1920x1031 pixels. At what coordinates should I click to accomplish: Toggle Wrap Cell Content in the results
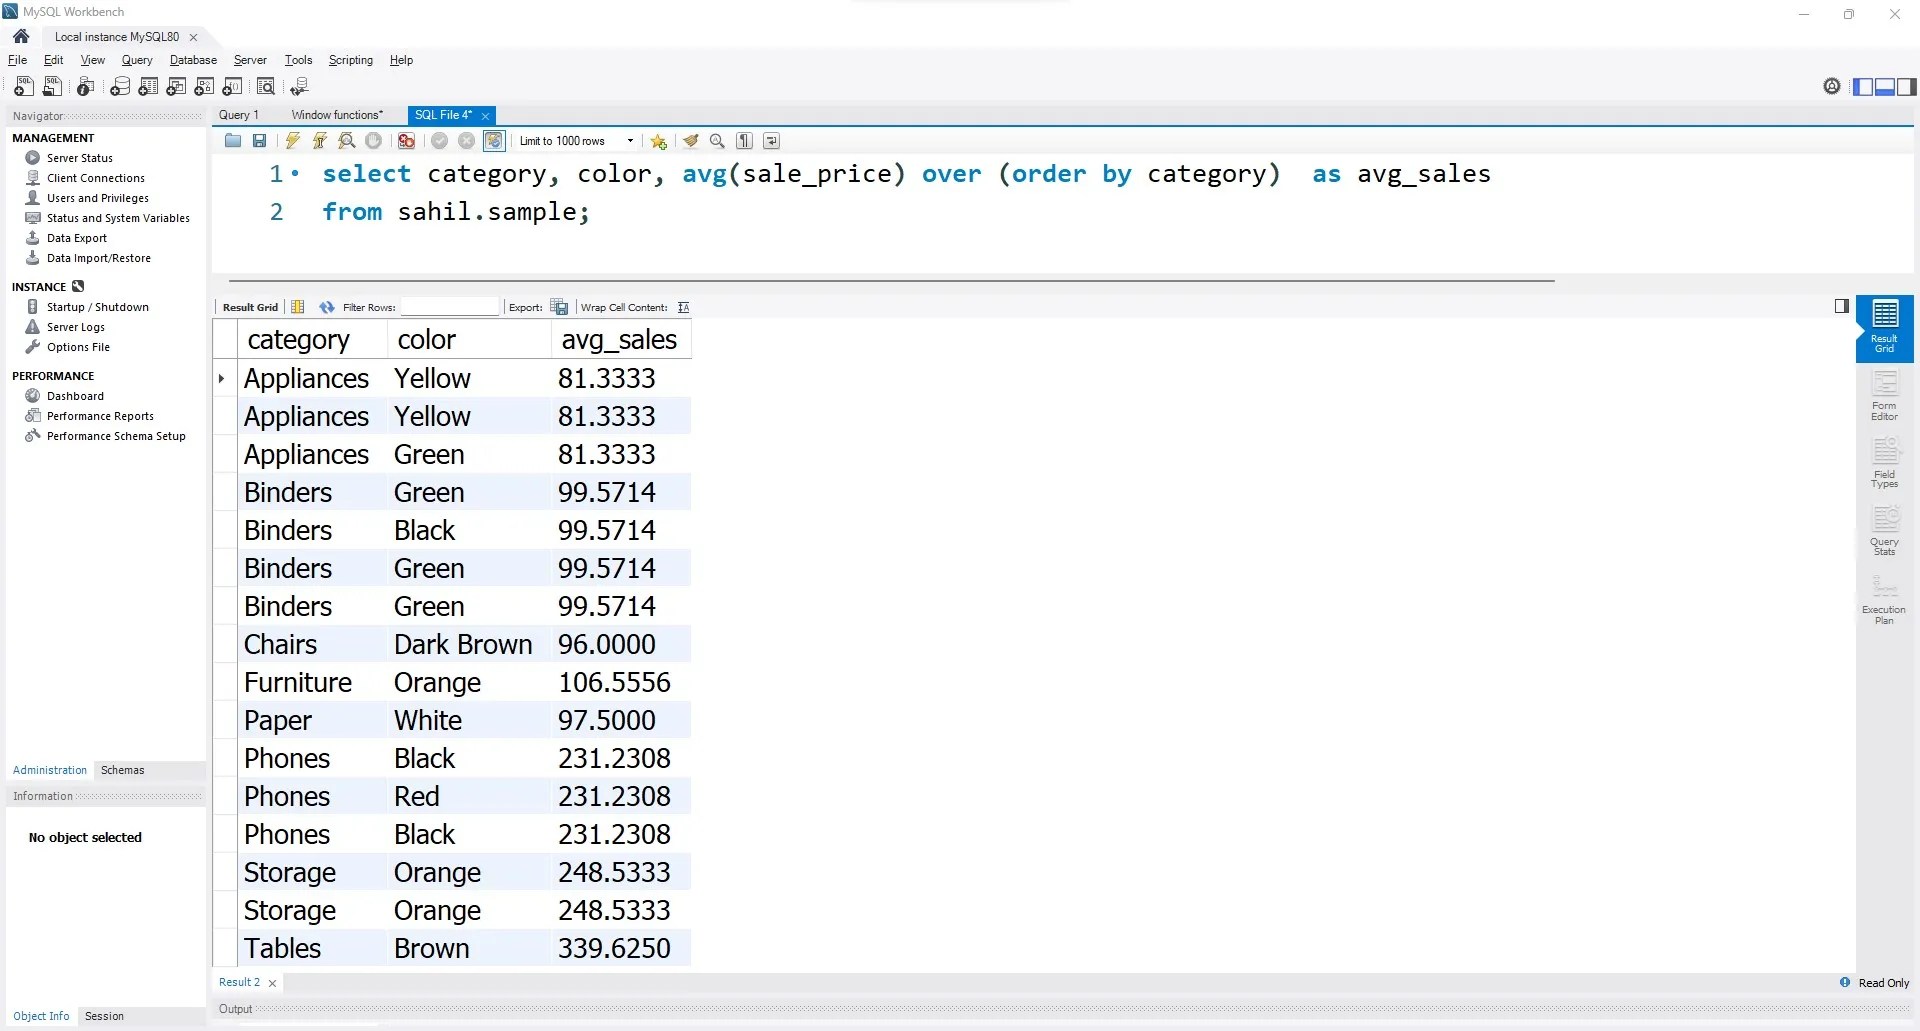(684, 307)
